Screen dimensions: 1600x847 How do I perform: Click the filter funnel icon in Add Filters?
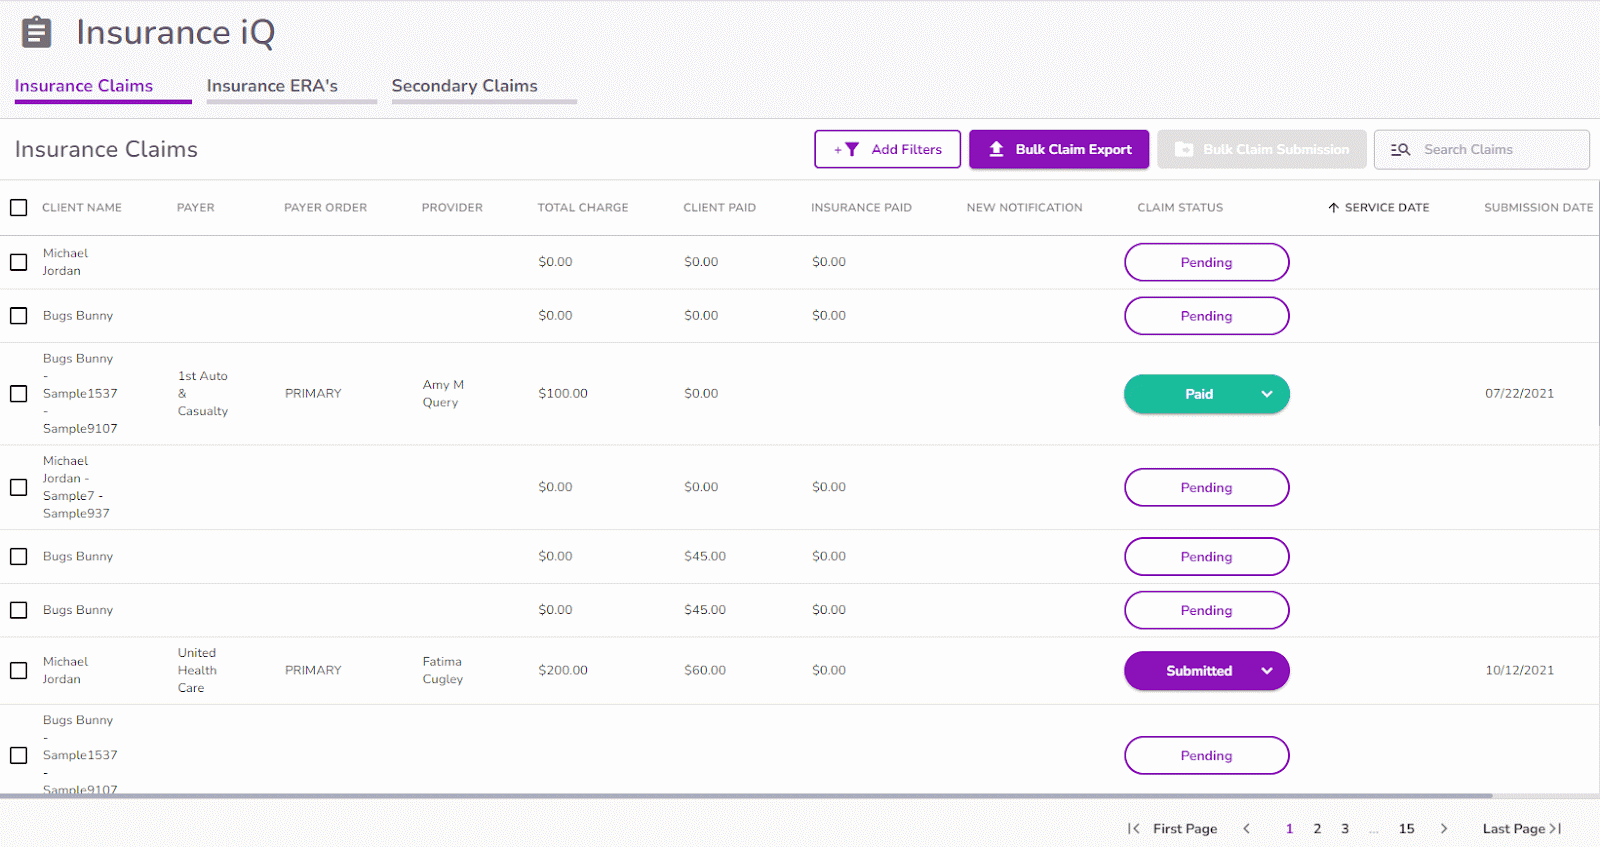coord(851,149)
